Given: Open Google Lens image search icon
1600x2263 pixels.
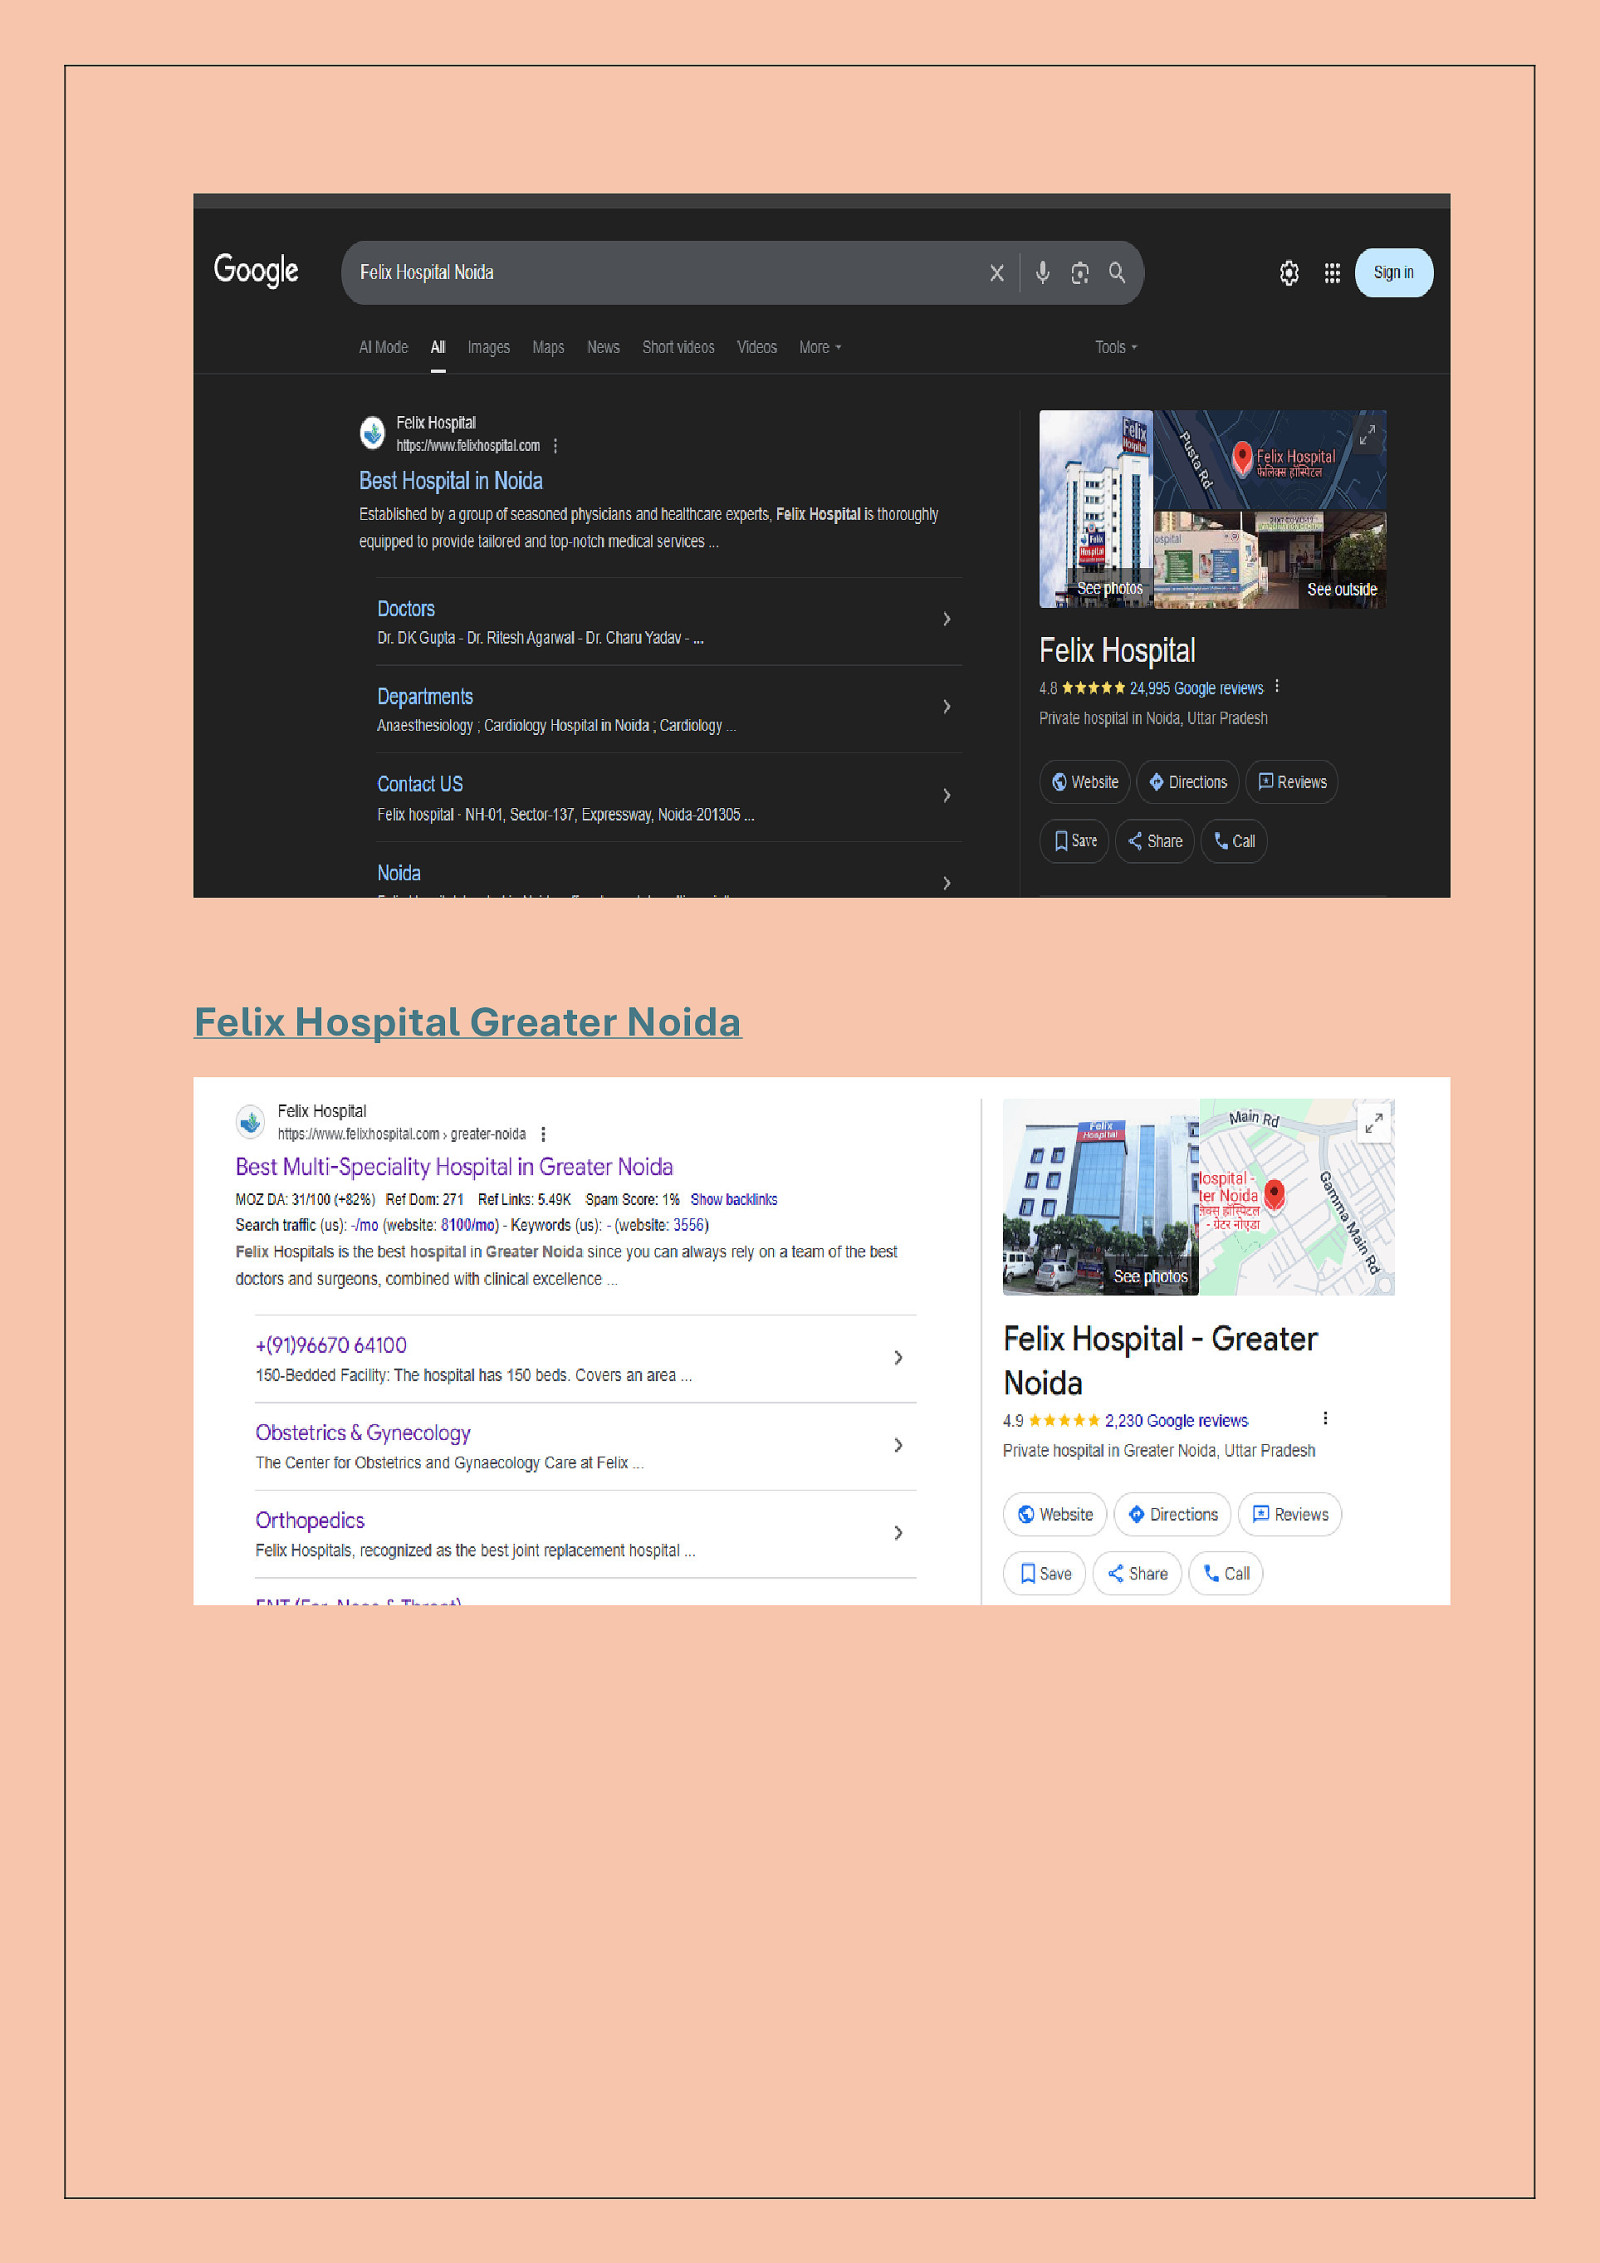Looking at the screenshot, I should click(x=1080, y=272).
